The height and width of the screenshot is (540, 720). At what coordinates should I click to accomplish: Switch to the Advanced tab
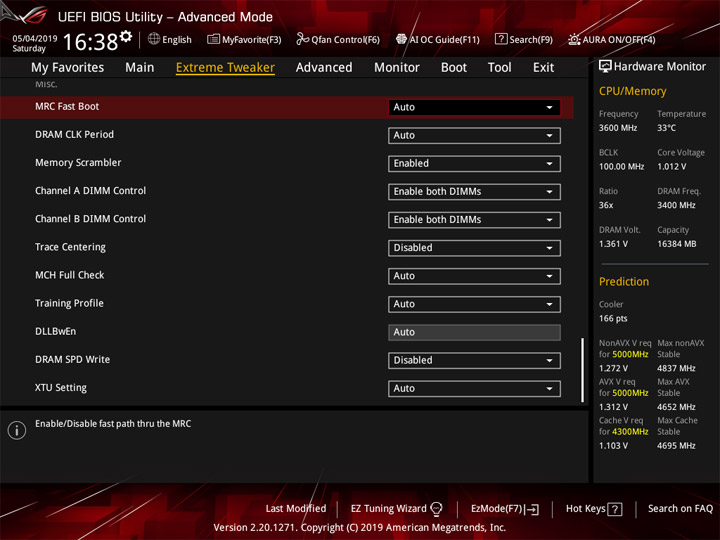(x=324, y=68)
